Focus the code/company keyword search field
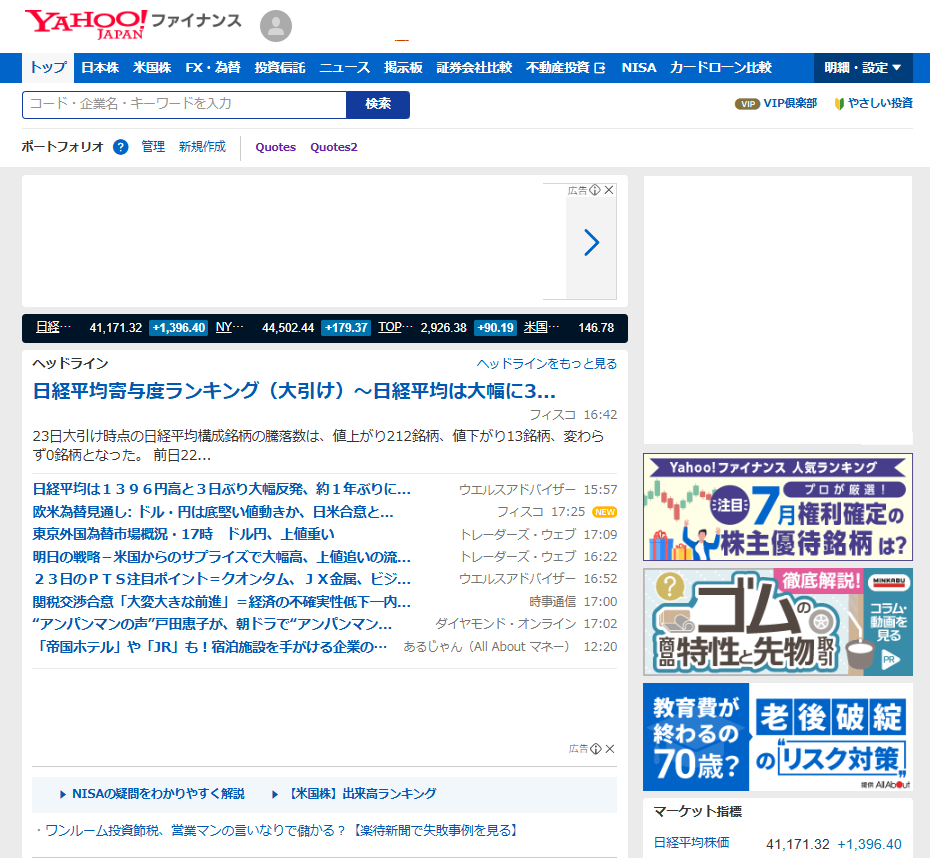 coord(184,105)
